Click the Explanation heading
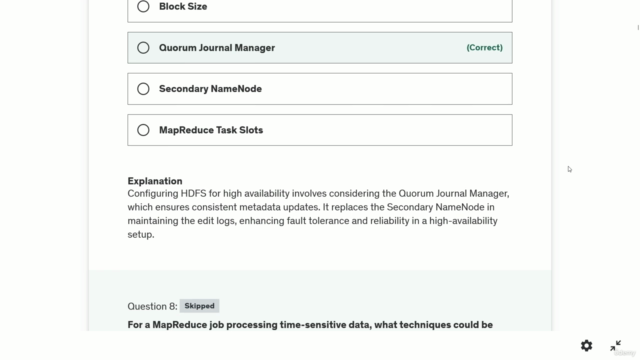640x360 pixels. click(155, 181)
